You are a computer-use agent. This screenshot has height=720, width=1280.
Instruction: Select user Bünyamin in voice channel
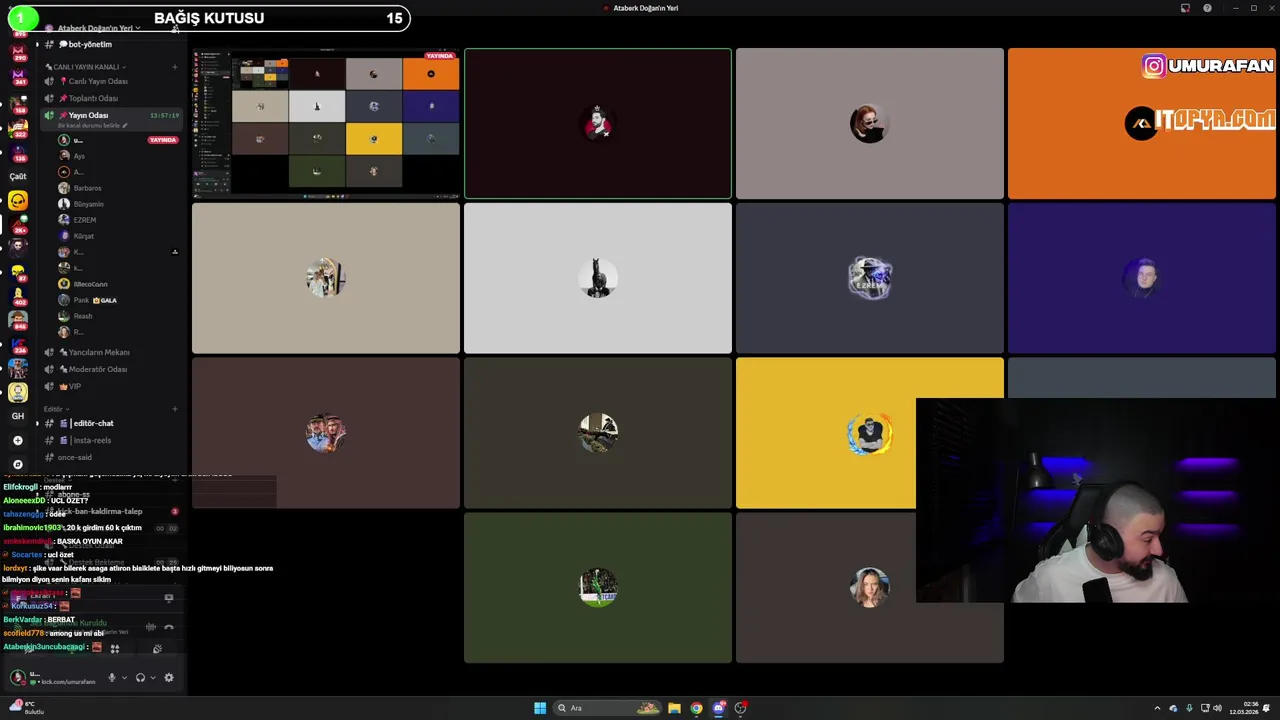(88, 204)
